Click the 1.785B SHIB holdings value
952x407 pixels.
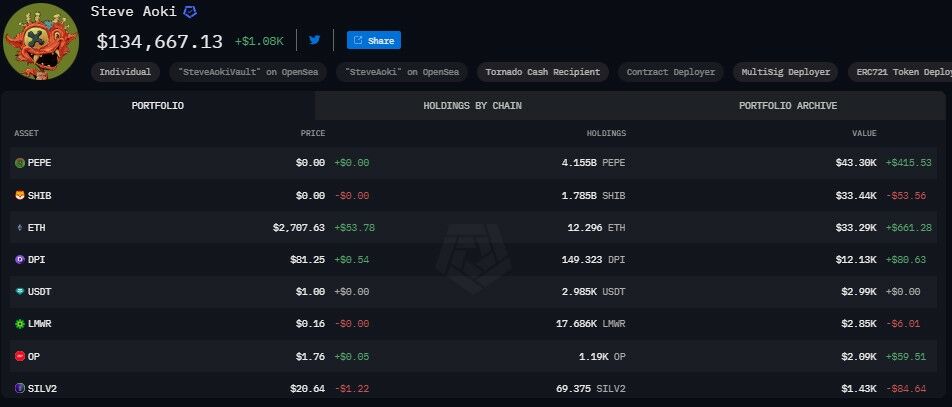[x=593, y=196]
